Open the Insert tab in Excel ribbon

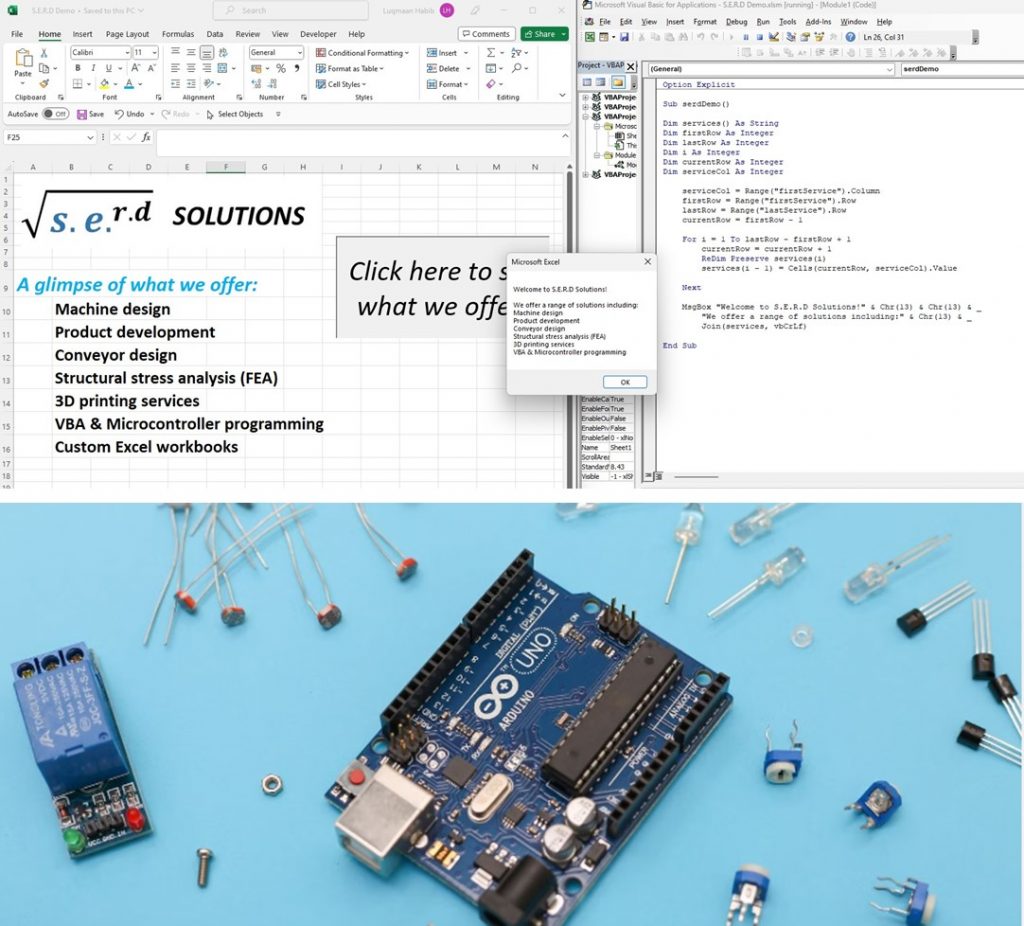82,34
